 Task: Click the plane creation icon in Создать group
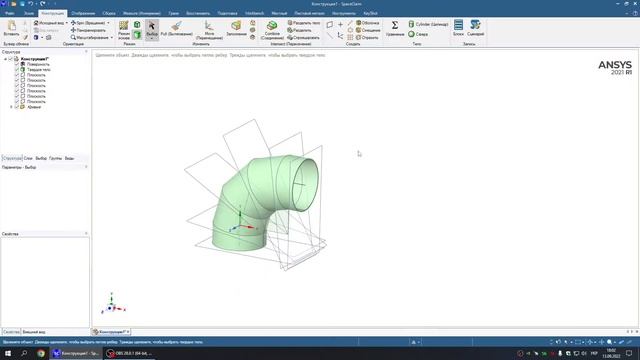click(330, 24)
